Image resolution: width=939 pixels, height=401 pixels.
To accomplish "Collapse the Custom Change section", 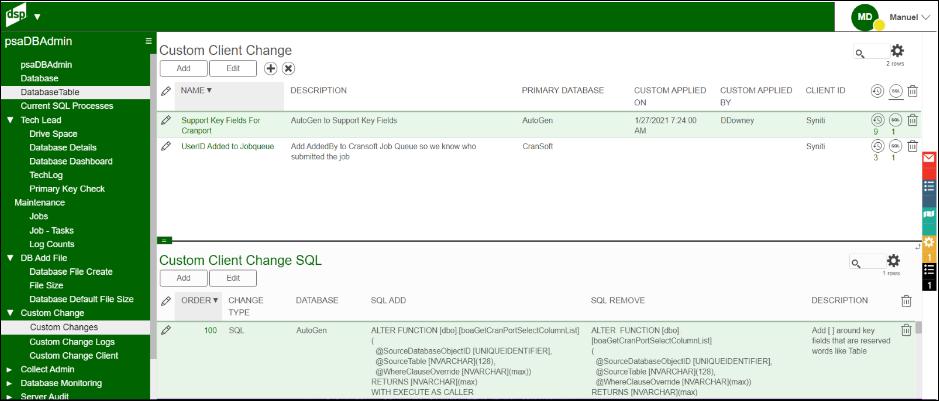I will 10,313.
